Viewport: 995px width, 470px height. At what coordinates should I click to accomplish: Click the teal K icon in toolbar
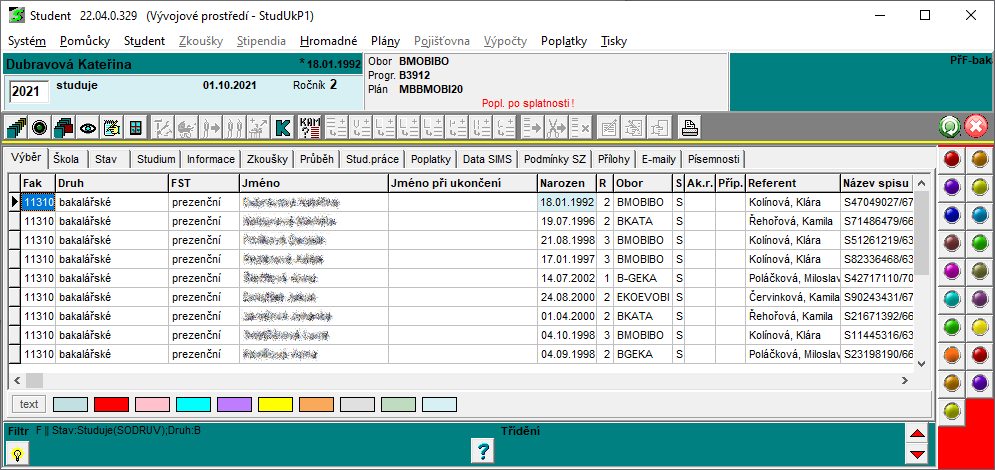283,127
